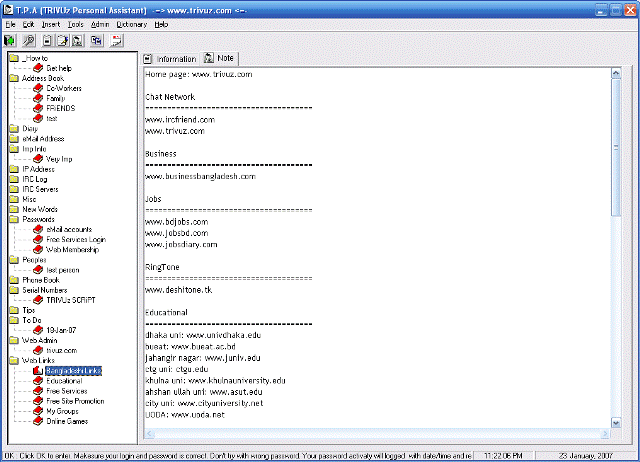Click the red book icon beside Co-Workers
640x462 pixels.
[38, 88]
